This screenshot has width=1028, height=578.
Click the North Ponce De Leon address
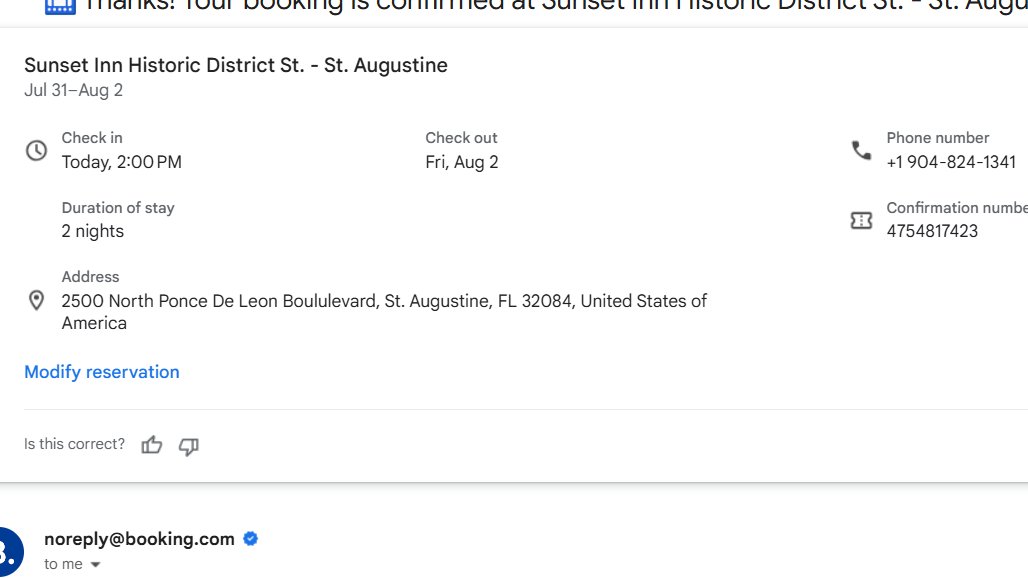coord(384,301)
